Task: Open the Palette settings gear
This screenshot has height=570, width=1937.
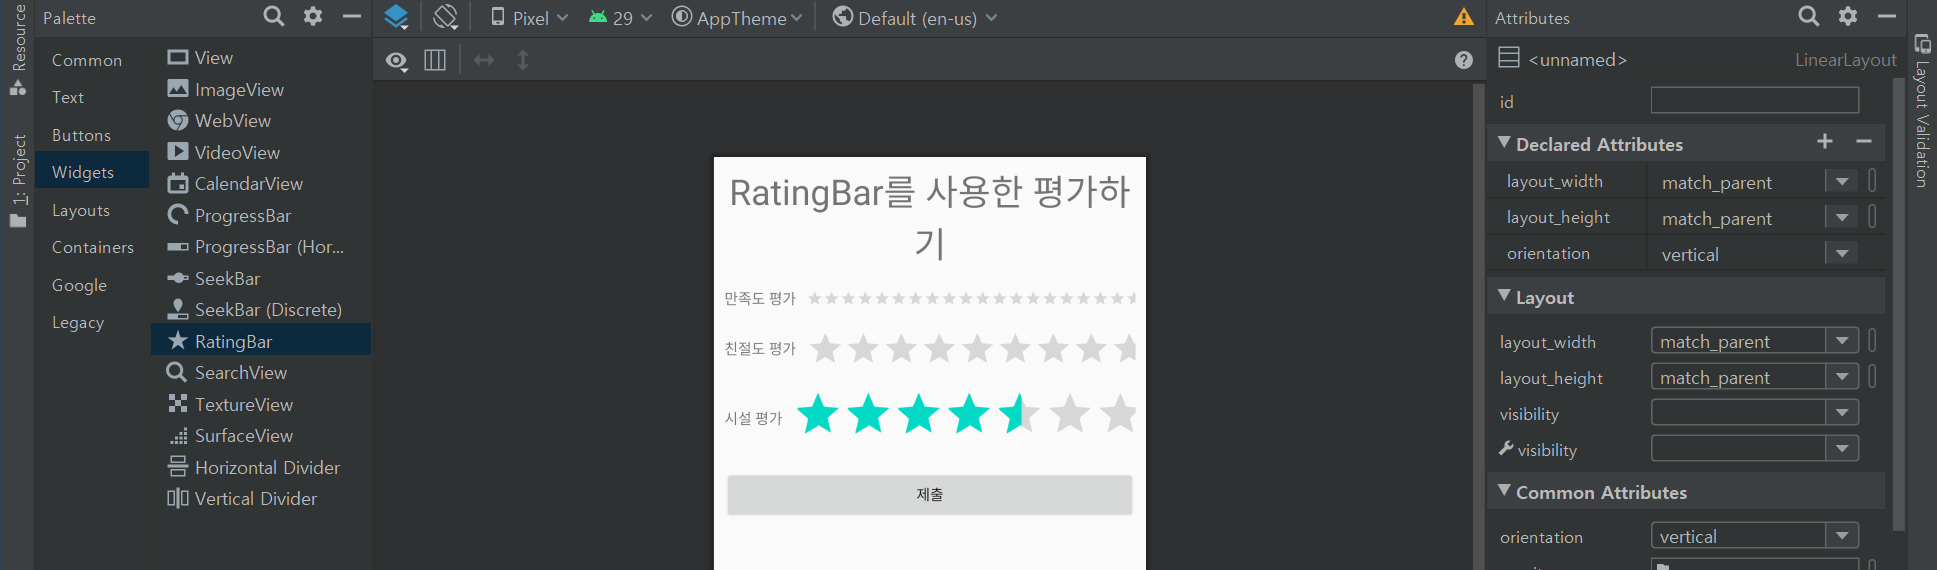Action: click(x=313, y=16)
